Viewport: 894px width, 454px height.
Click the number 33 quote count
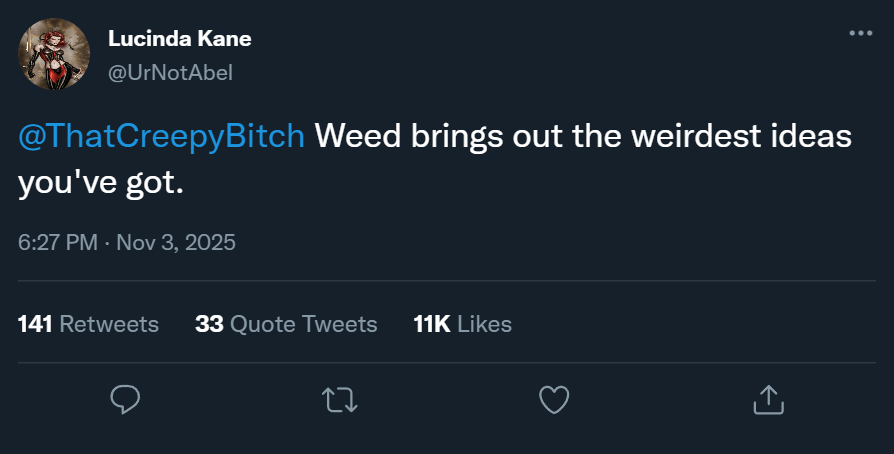[209, 324]
